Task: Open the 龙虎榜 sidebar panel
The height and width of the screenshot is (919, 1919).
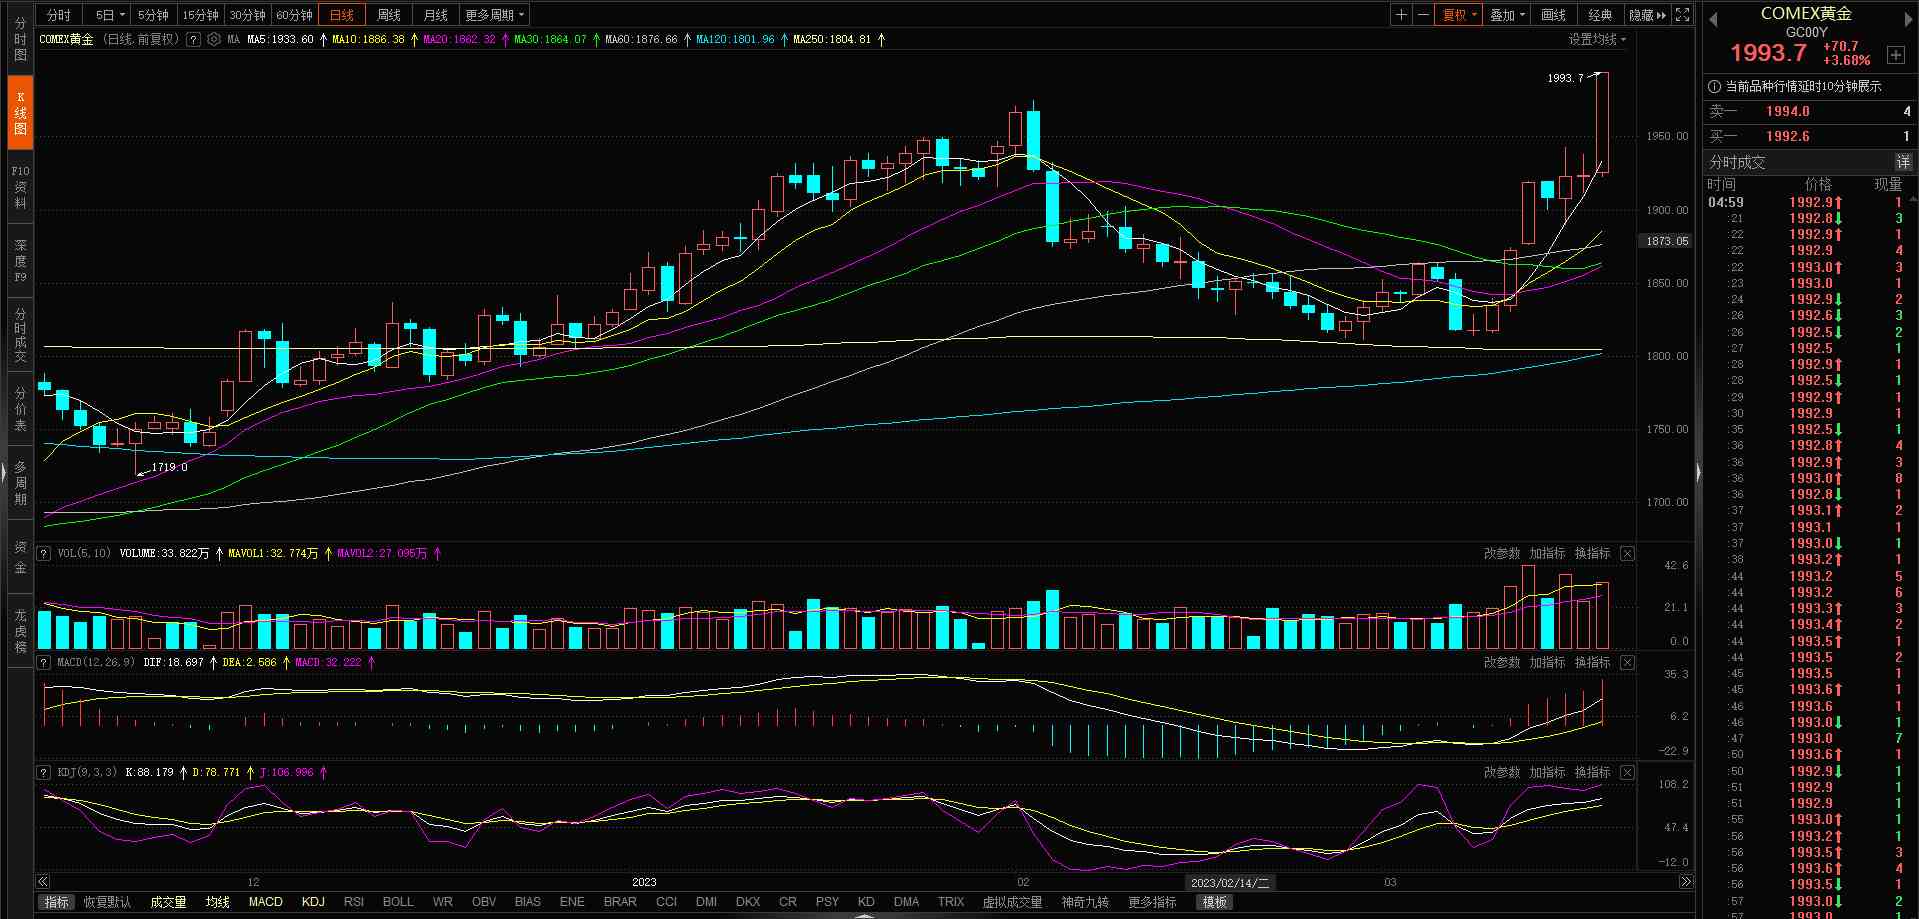Action: pos(20,631)
